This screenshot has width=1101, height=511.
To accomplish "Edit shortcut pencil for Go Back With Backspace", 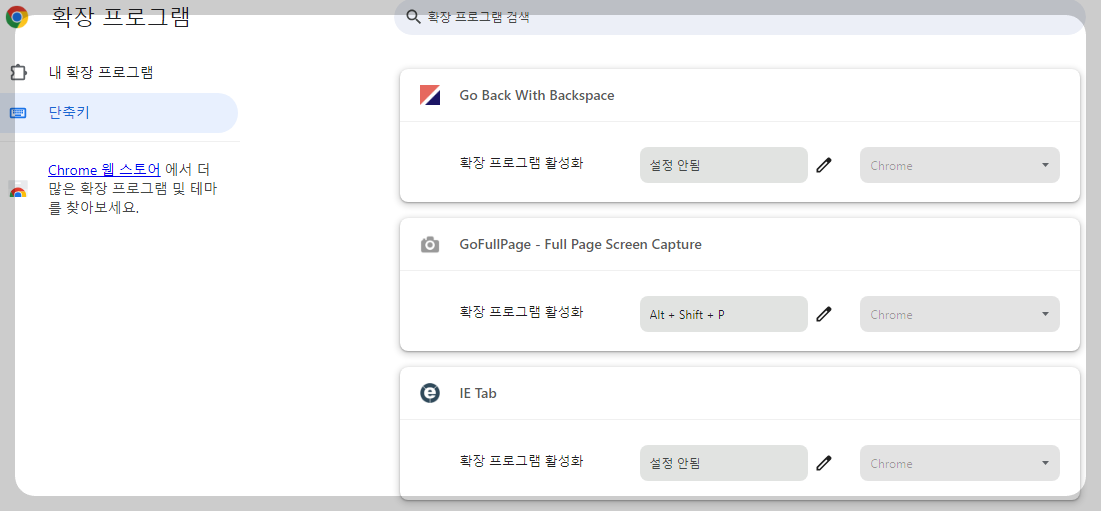I will 824,166.
